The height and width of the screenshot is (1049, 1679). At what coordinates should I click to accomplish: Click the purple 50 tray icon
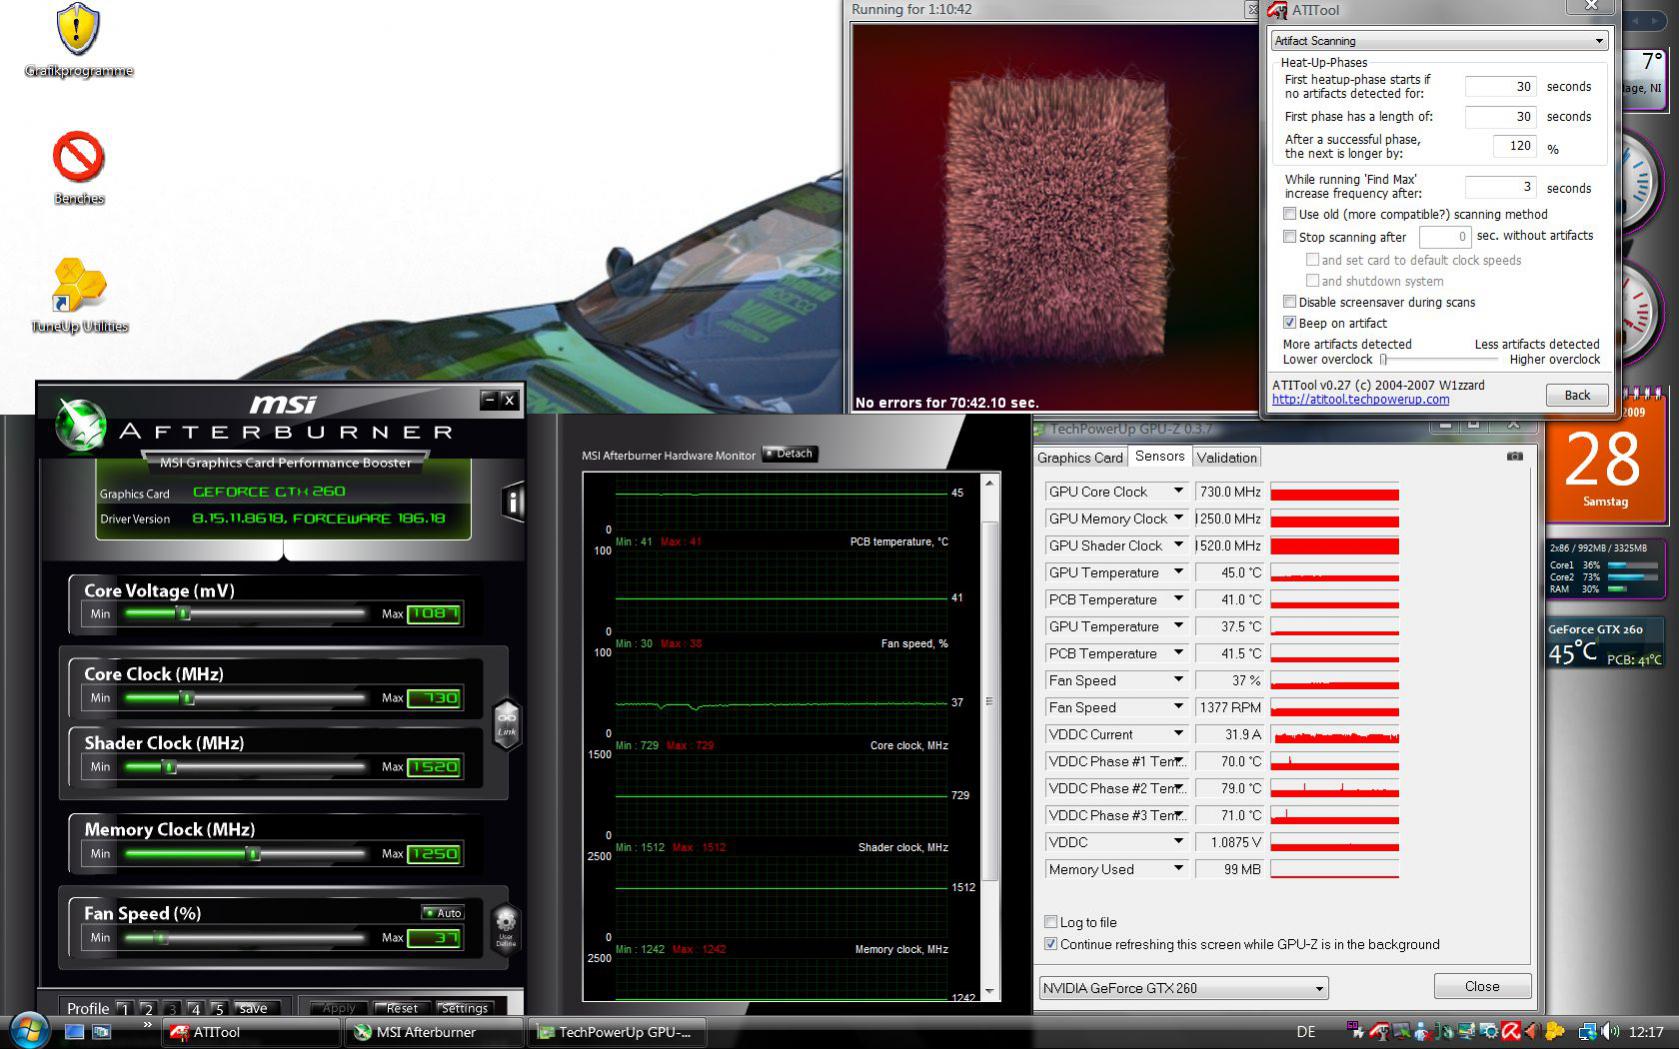(x=1356, y=1029)
